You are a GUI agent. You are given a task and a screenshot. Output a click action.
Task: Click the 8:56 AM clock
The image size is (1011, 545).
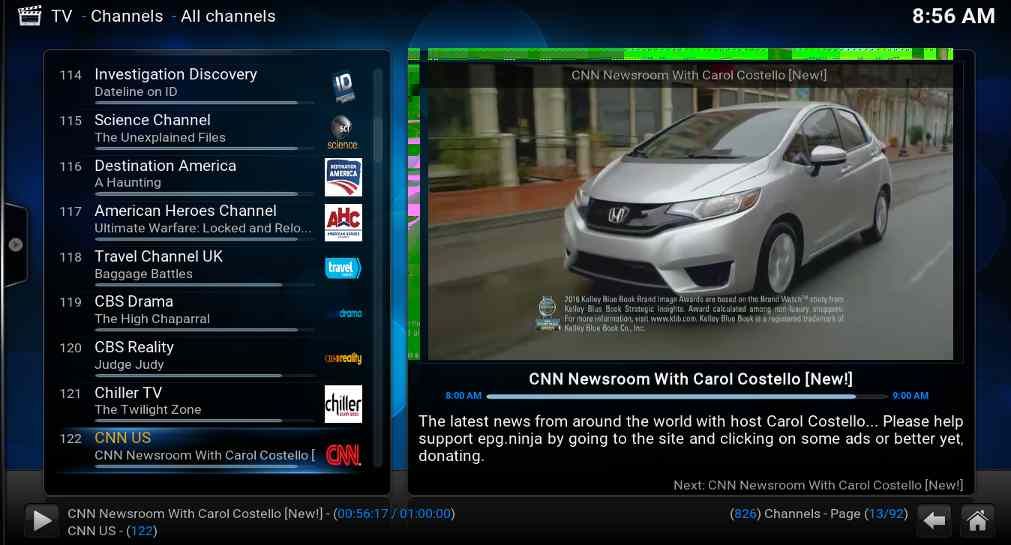click(x=954, y=16)
